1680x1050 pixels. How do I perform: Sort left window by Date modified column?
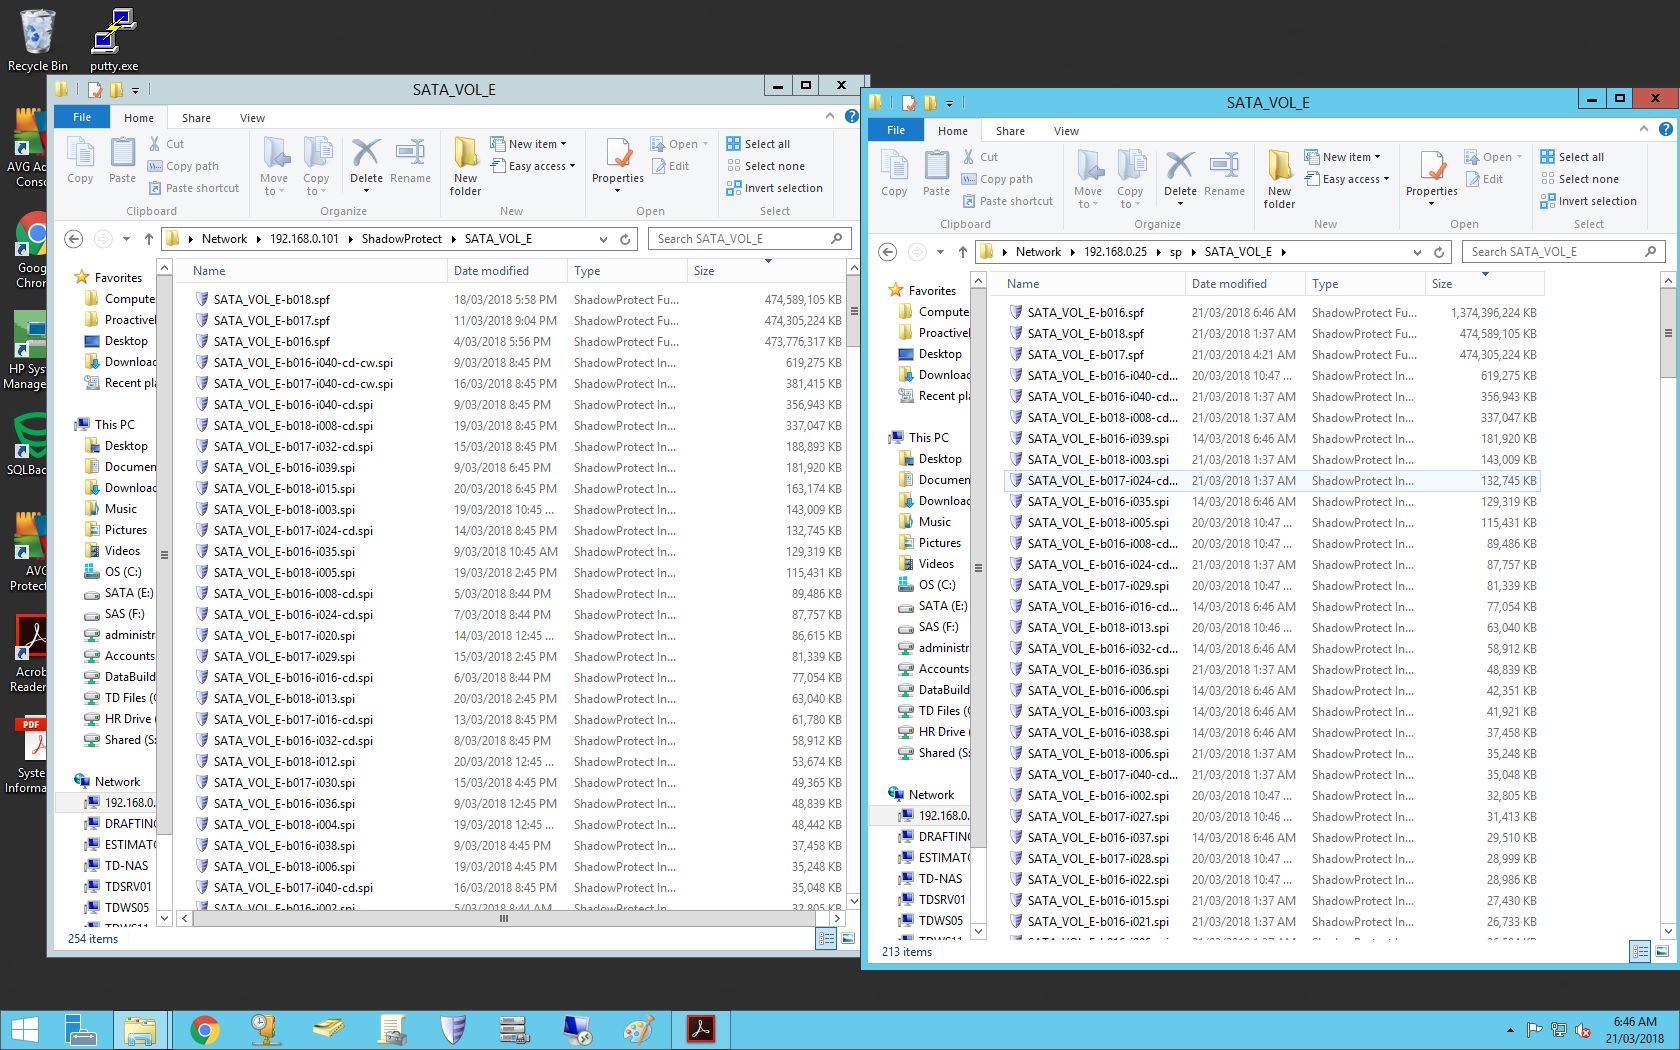(x=506, y=271)
